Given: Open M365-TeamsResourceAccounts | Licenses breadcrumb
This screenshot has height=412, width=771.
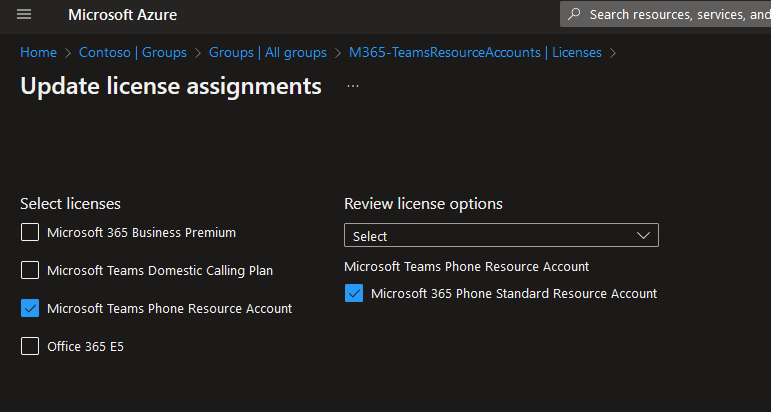Looking at the screenshot, I should [x=475, y=52].
